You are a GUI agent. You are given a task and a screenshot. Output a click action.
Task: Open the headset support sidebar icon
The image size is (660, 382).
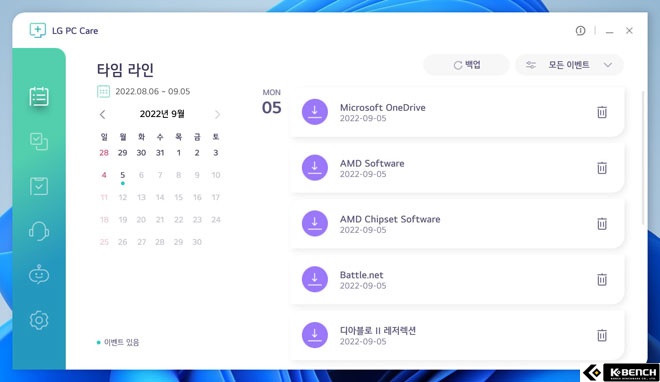(x=39, y=231)
